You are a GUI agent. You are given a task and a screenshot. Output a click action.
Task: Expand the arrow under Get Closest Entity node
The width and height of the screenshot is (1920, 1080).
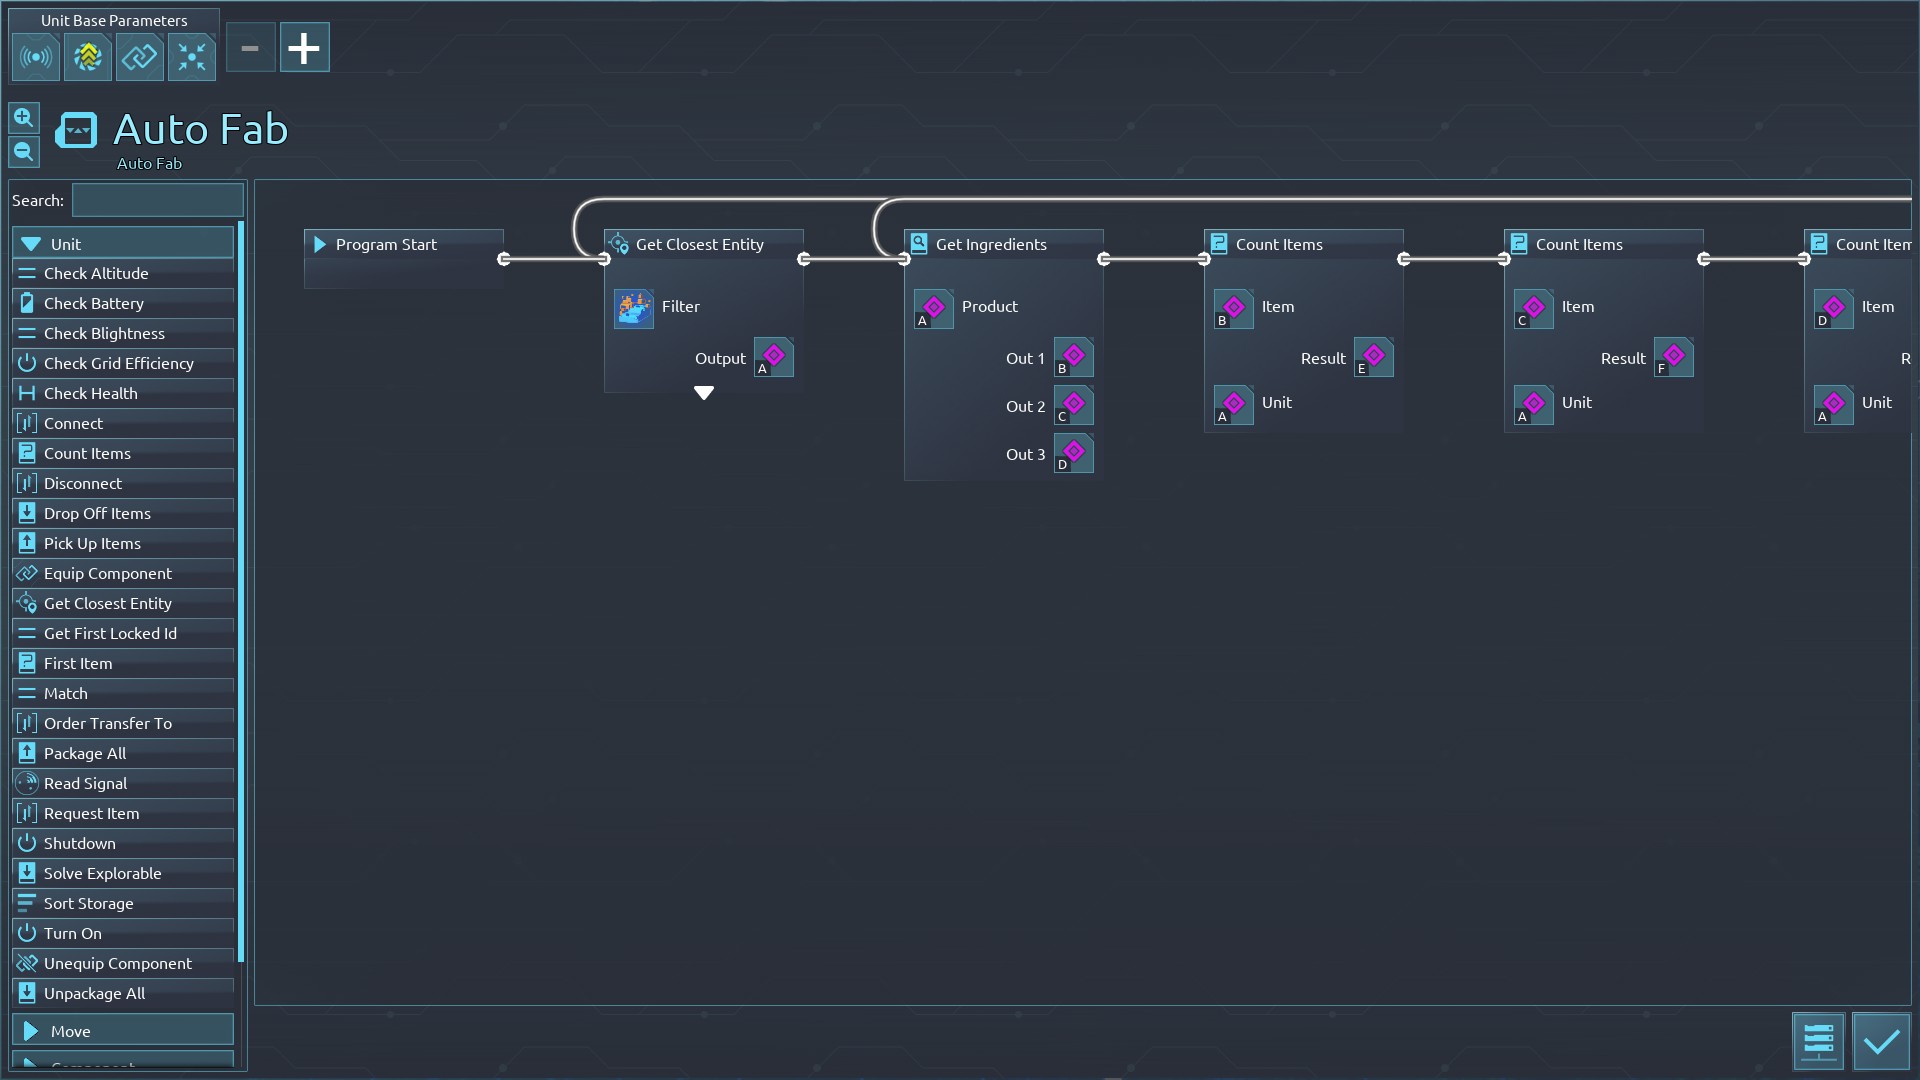pyautogui.click(x=704, y=393)
